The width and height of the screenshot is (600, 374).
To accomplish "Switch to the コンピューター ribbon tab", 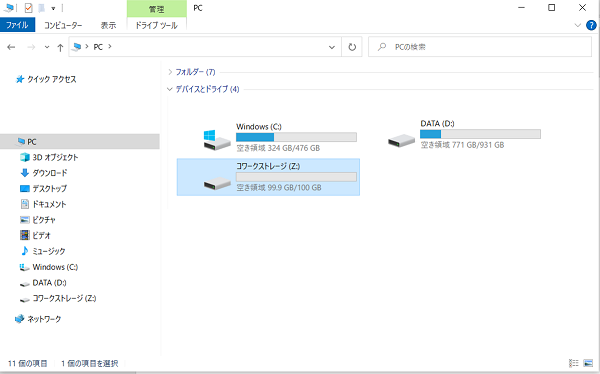I will 63,25.
